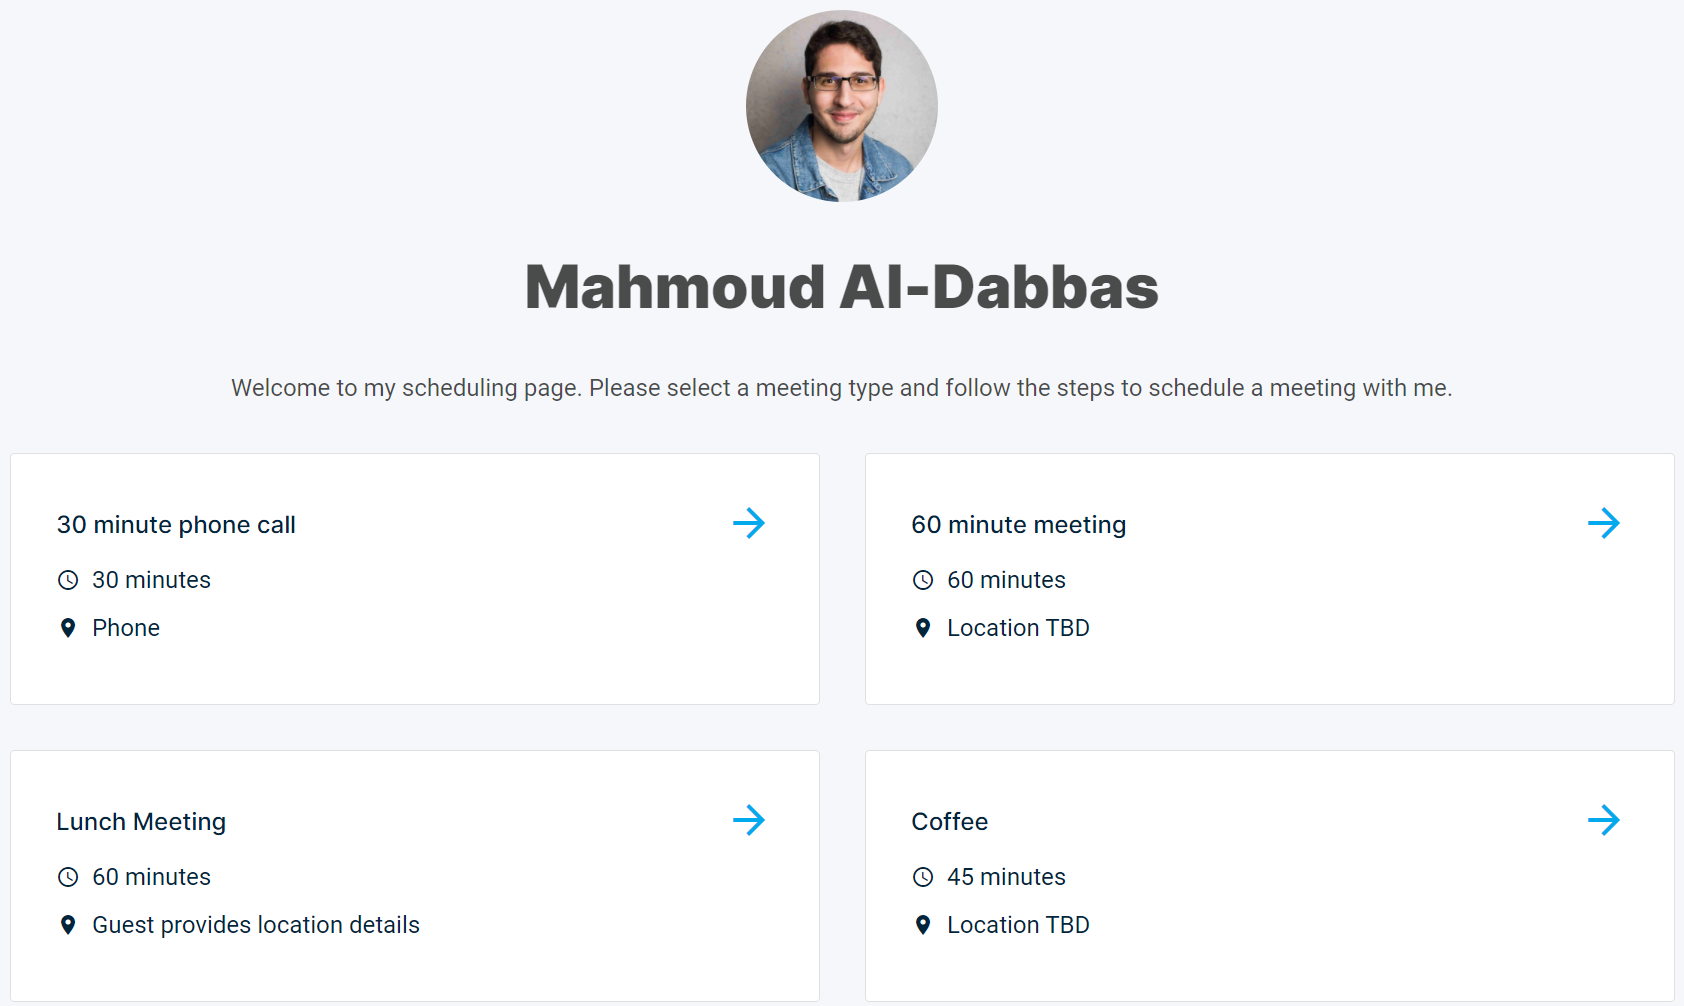Screen dimensions: 1684x1006
Task: Click Mahmoud Al-Dabbas profile photo
Action: point(842,106)
